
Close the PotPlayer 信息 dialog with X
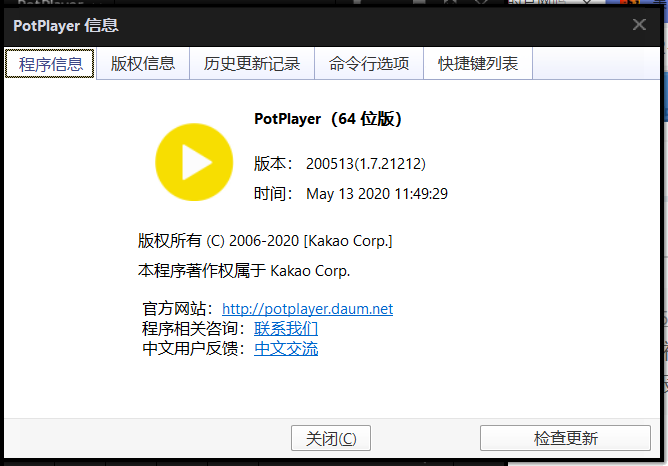click(639, 25)
